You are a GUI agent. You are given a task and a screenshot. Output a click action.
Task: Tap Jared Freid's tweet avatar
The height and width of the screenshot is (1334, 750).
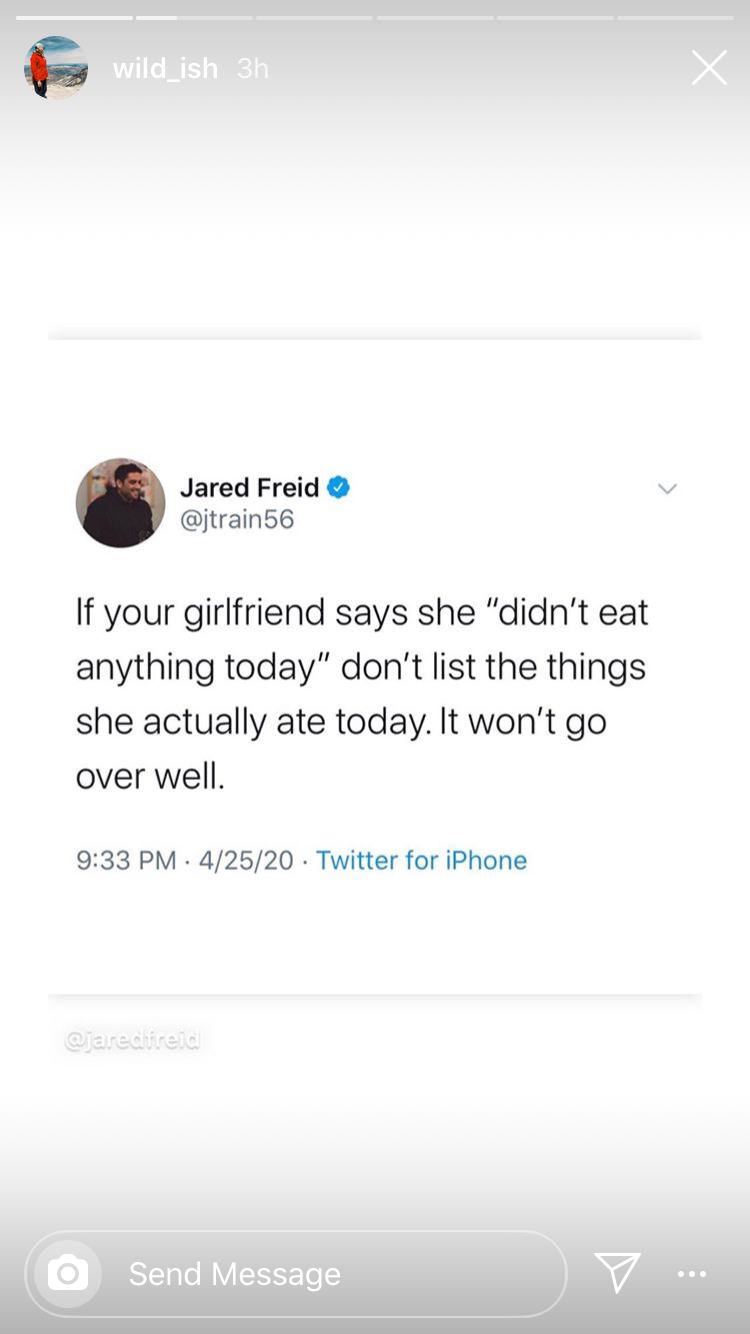point(121,503)
